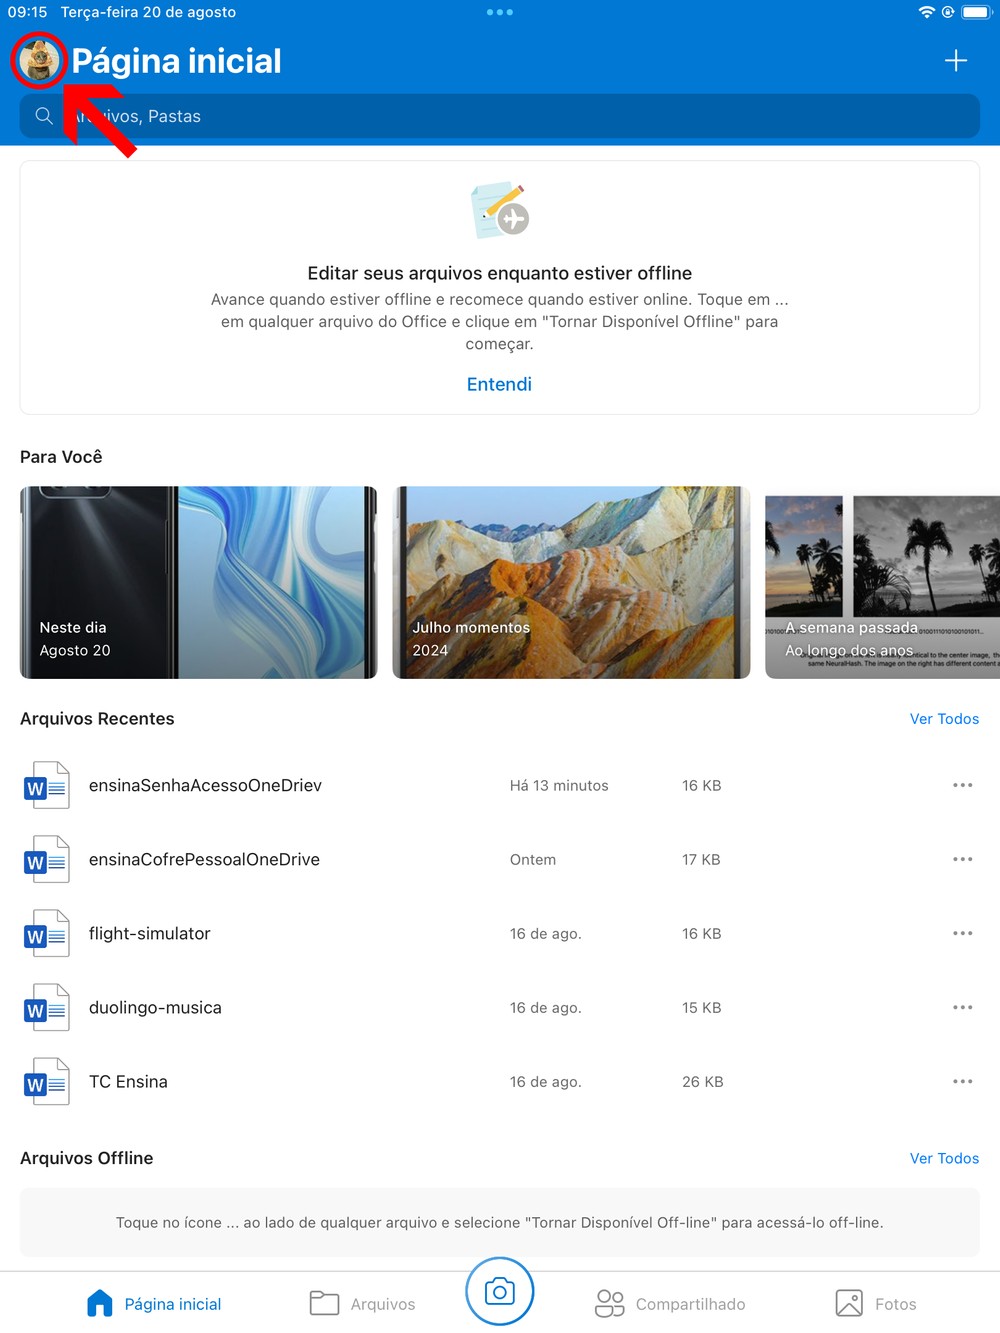Tap the 15 KB file size

coord(702,1008)
